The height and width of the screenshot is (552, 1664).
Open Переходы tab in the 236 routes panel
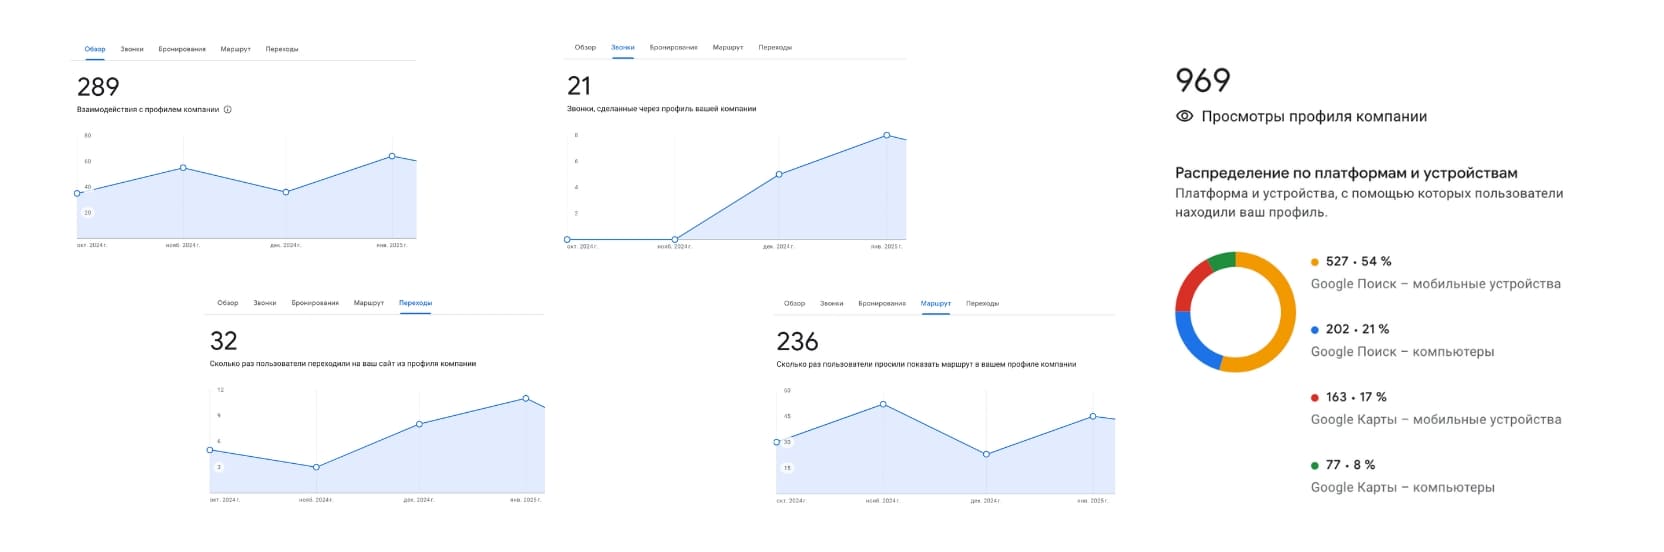(982, 304)
